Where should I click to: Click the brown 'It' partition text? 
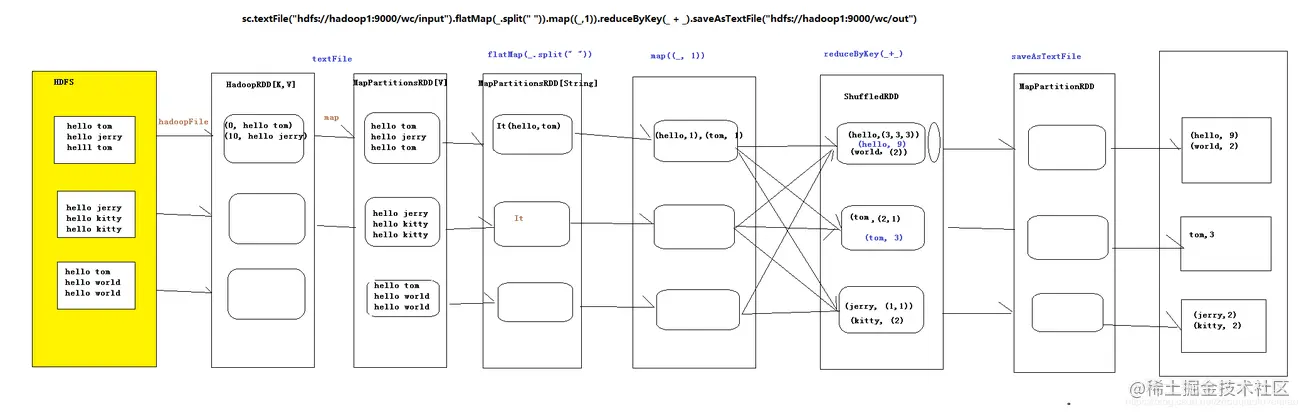519,217
